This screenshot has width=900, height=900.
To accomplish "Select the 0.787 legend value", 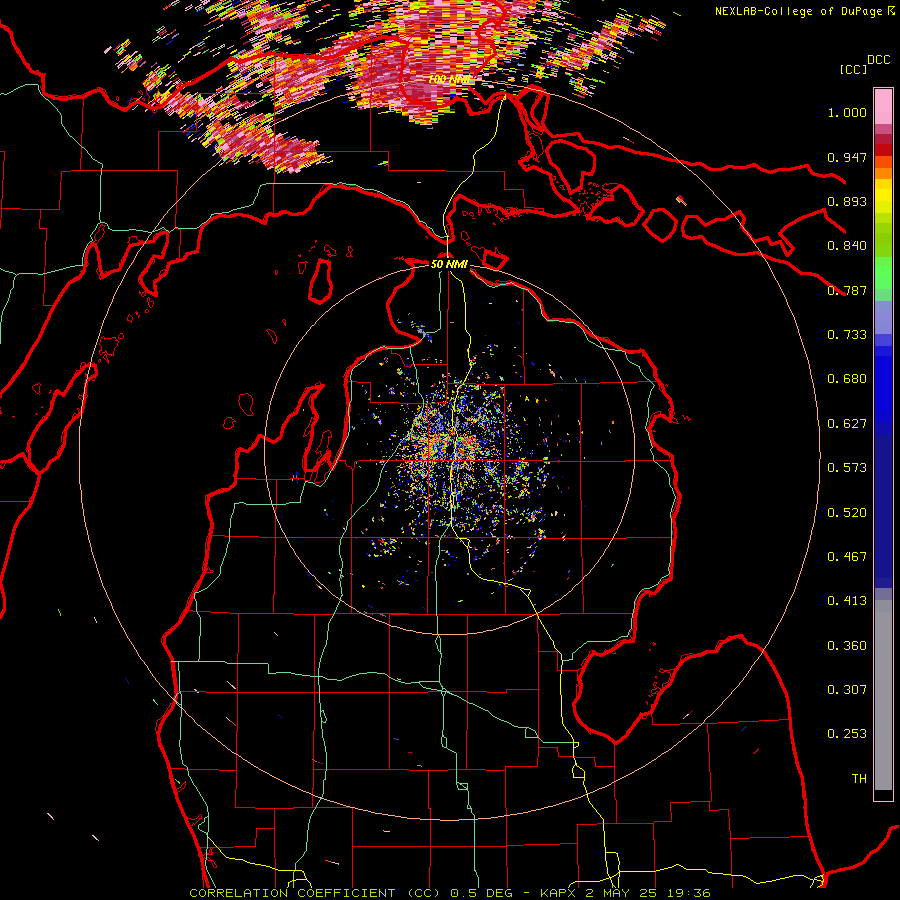I will tap(847, 290).
